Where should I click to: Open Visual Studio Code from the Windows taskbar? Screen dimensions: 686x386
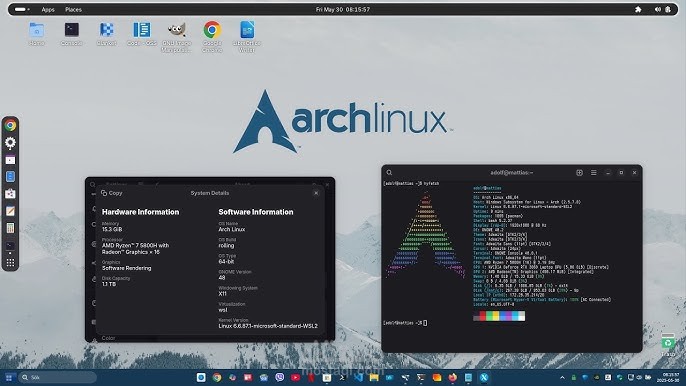pyautogui.click(x=358, y=377)
